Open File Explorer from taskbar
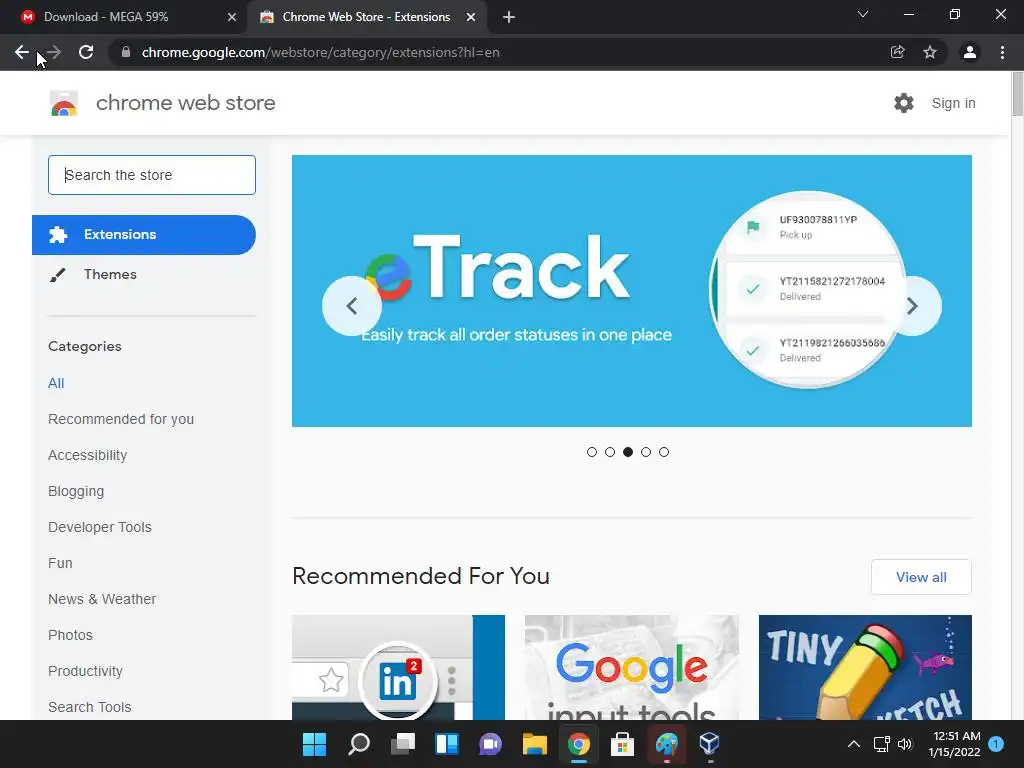1024x768 pixels. click(x=534, y=743)
